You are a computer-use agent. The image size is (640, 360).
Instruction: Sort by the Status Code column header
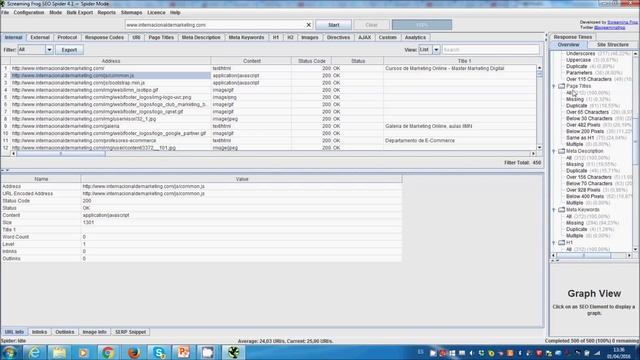click(x=311, y=61)
